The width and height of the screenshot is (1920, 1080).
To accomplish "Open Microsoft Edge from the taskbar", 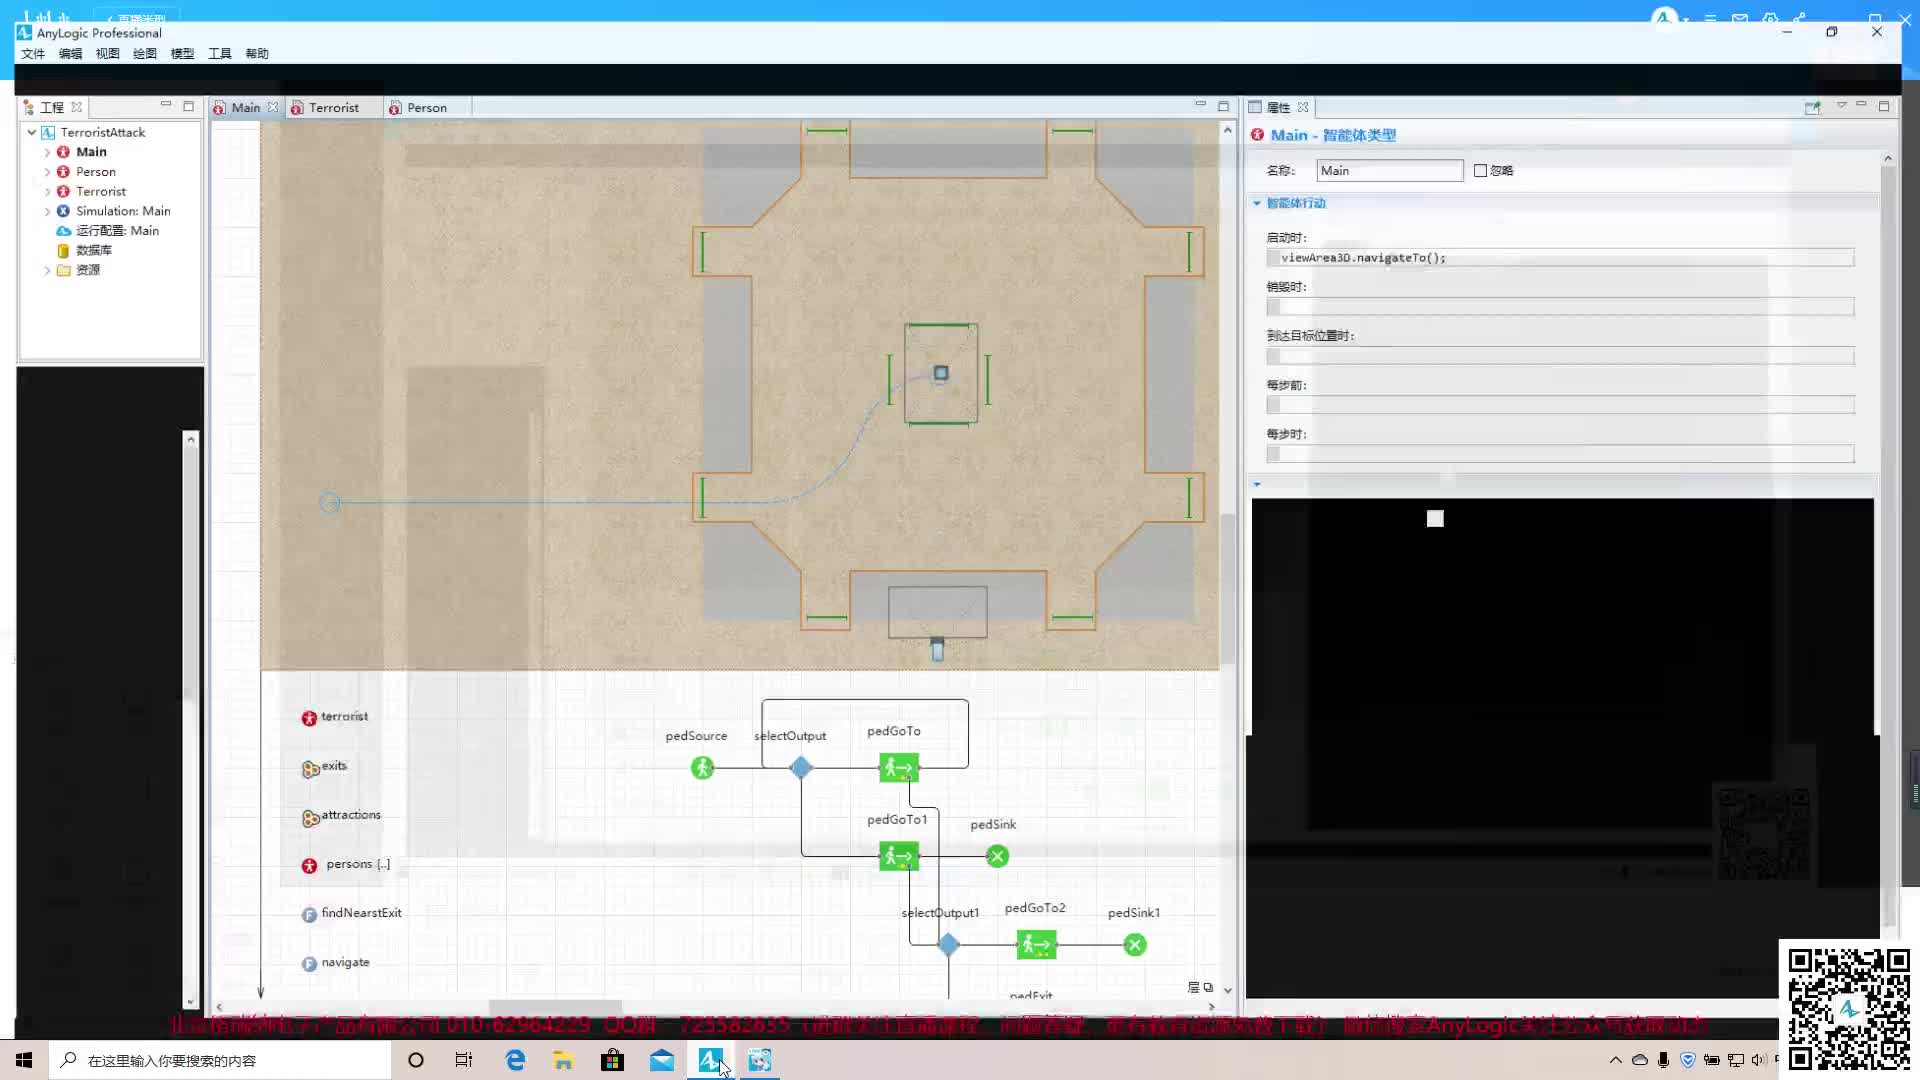I will 515,1060.
